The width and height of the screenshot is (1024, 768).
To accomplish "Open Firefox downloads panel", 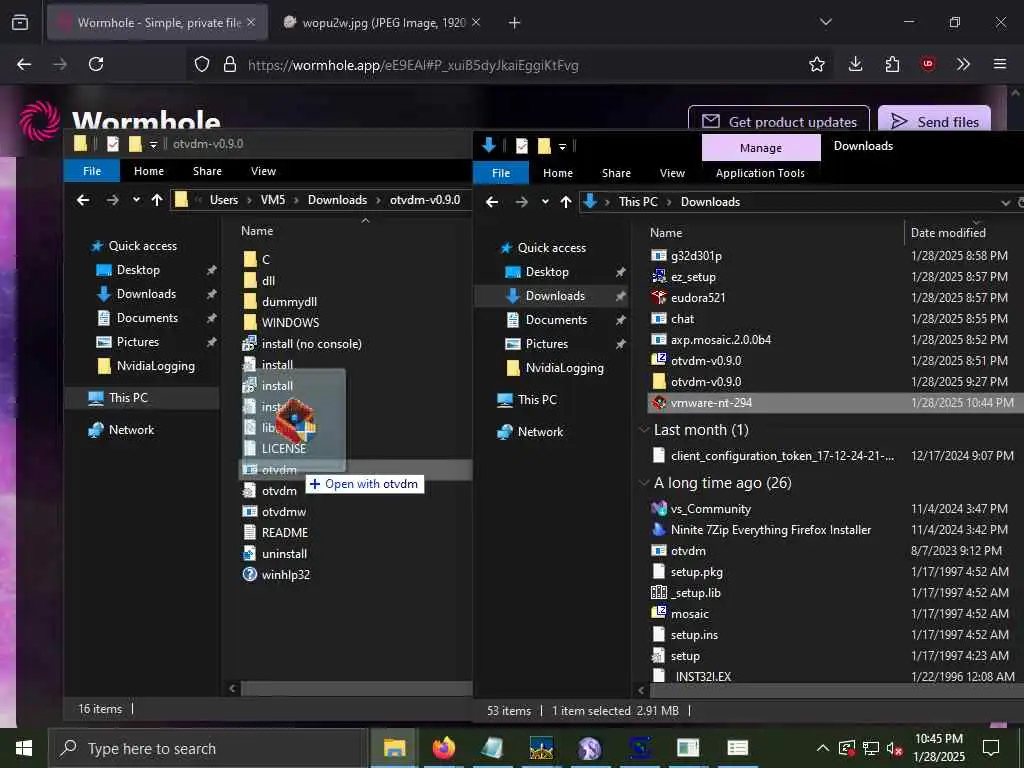I will point(855,64).
